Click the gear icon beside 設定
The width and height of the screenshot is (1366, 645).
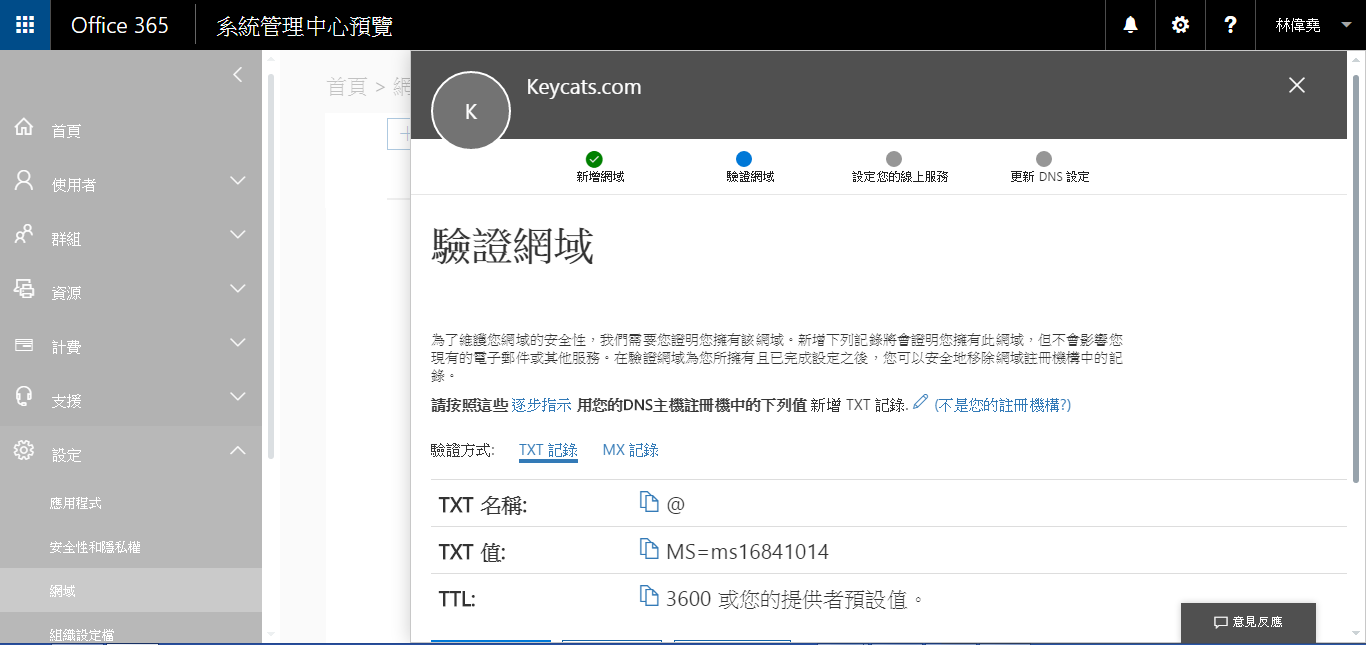[24, 451]
